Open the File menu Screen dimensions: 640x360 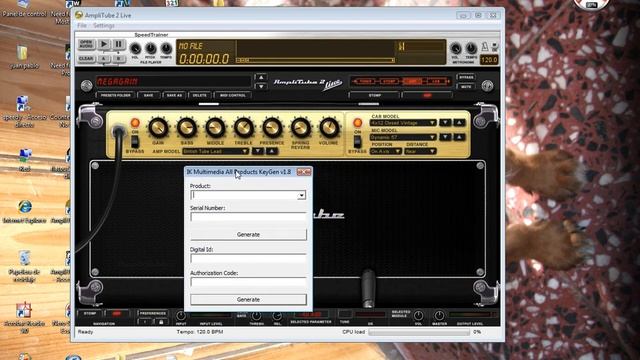click(x=82, y=25)
